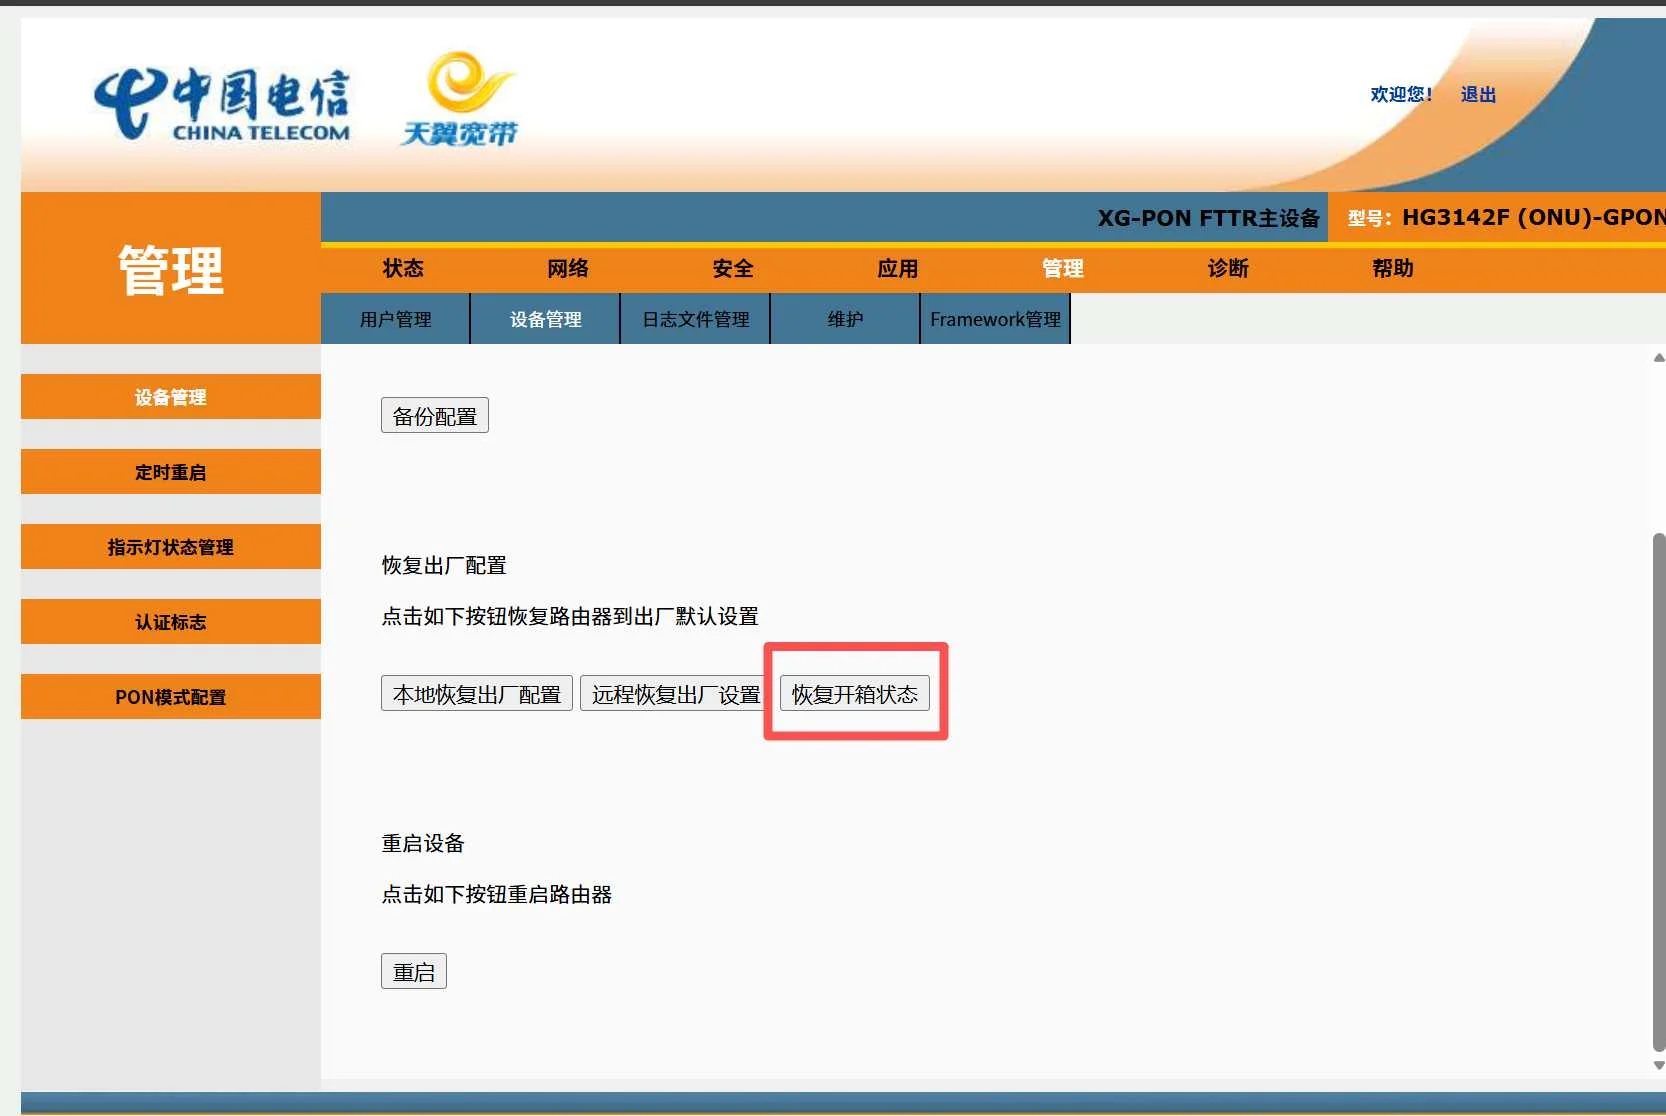Screen dimensions: 1666x1116
Task: Switch to the 用户管理 sub-tab
Action: (395, 319)
